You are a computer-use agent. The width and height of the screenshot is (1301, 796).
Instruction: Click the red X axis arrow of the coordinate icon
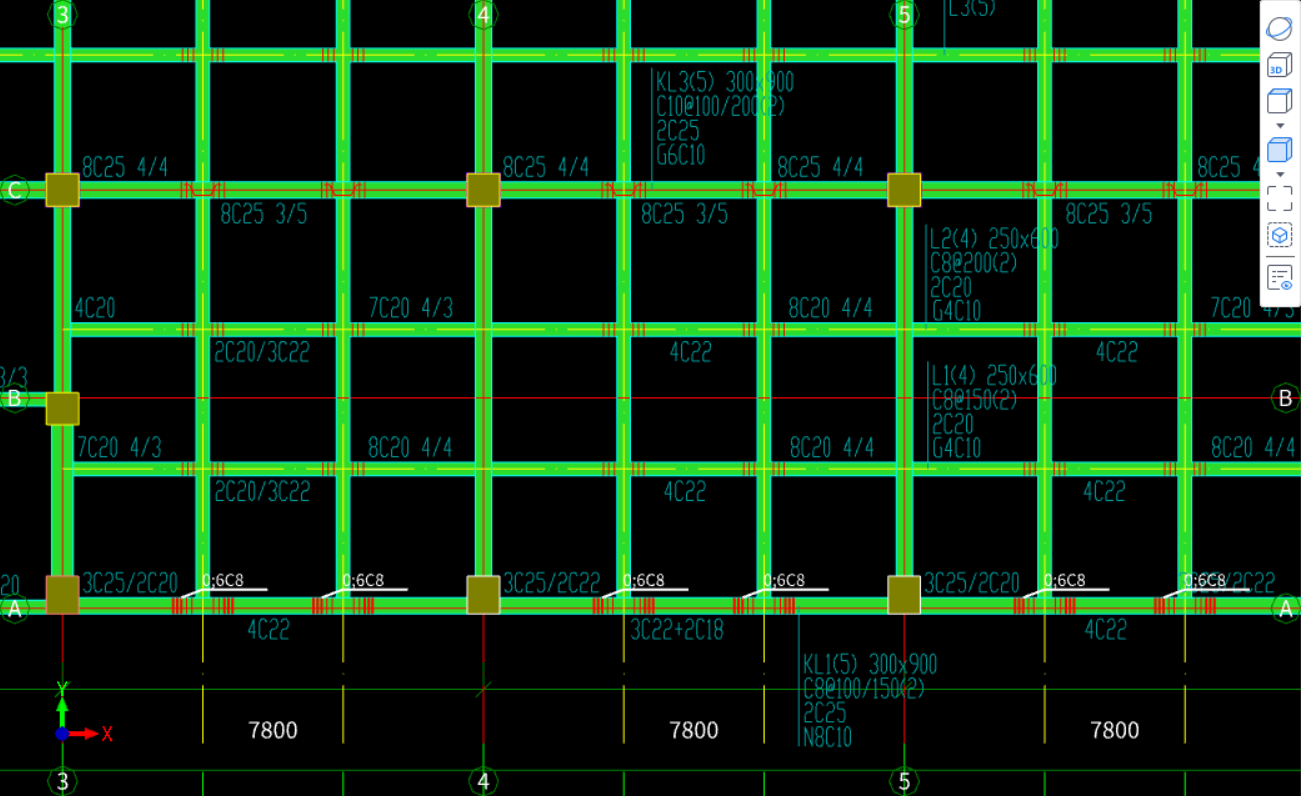coord(84,733)
